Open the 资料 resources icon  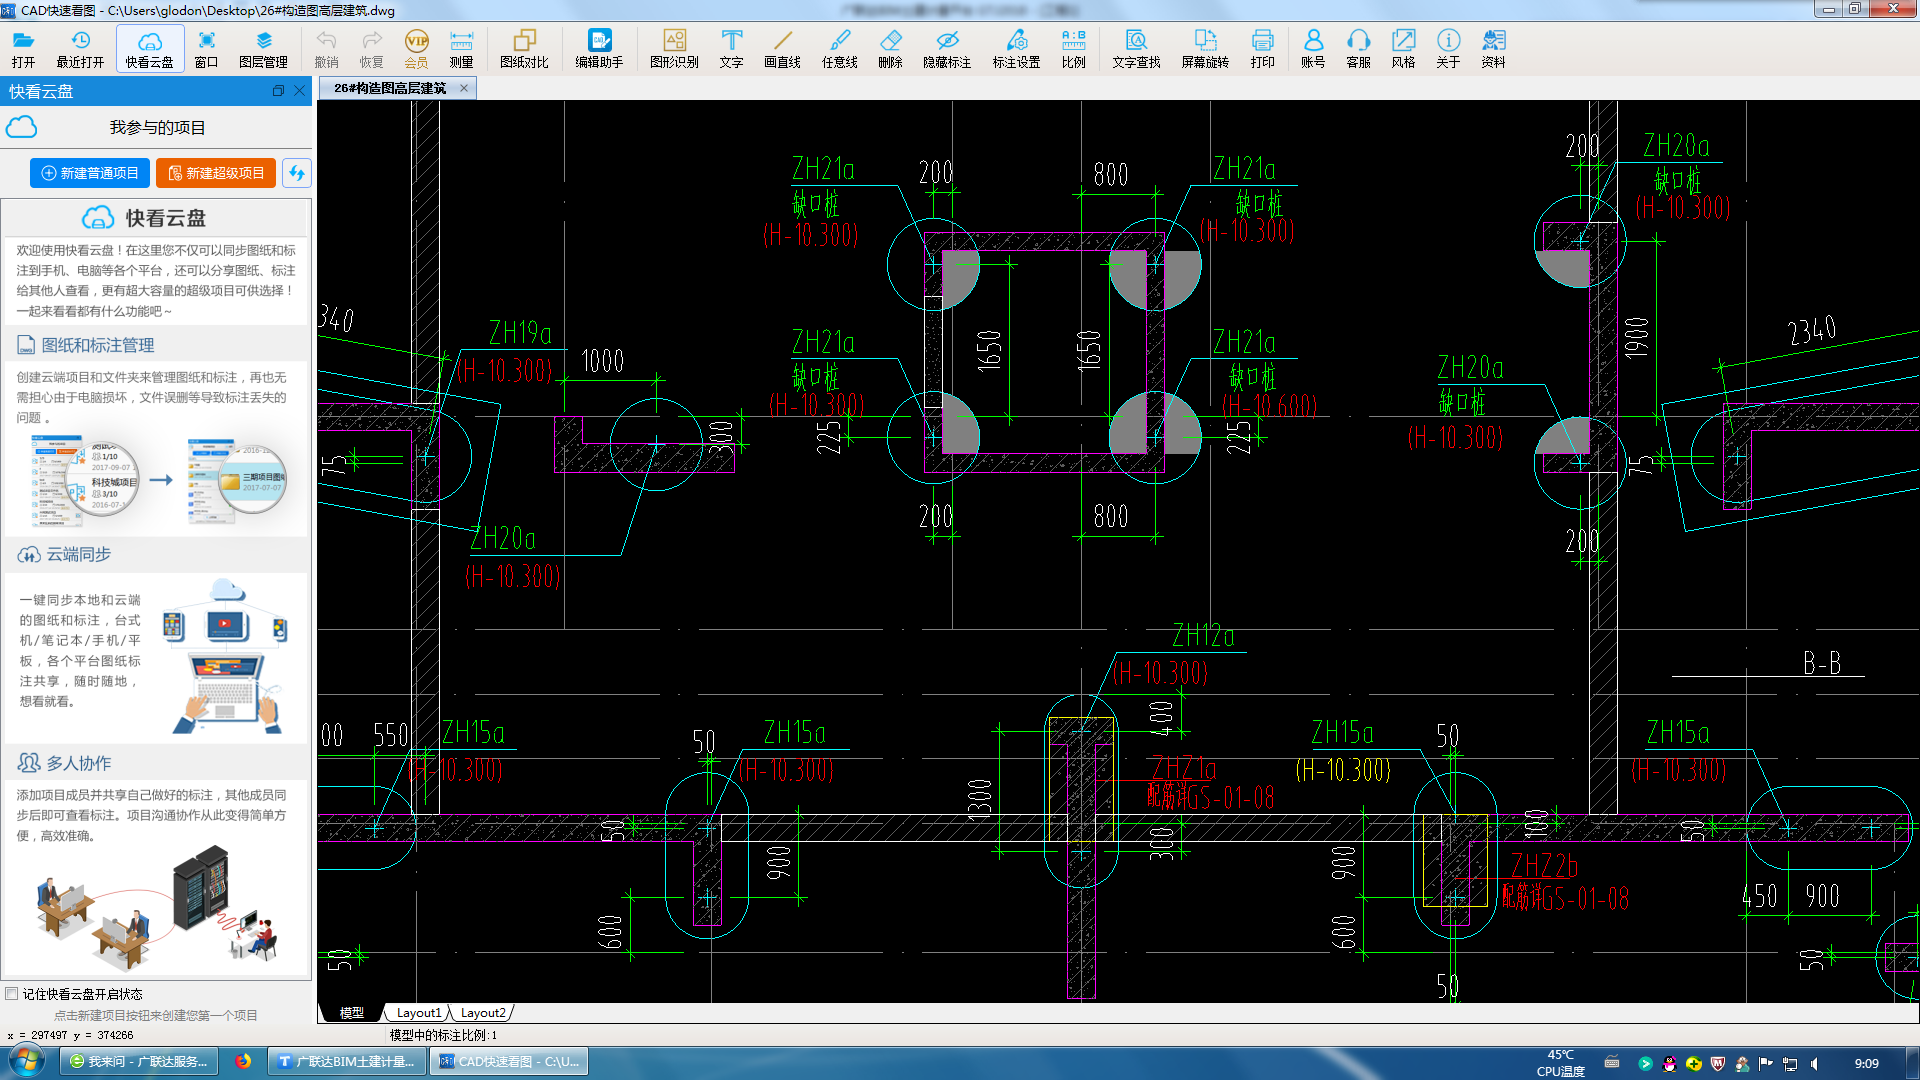1493,49
